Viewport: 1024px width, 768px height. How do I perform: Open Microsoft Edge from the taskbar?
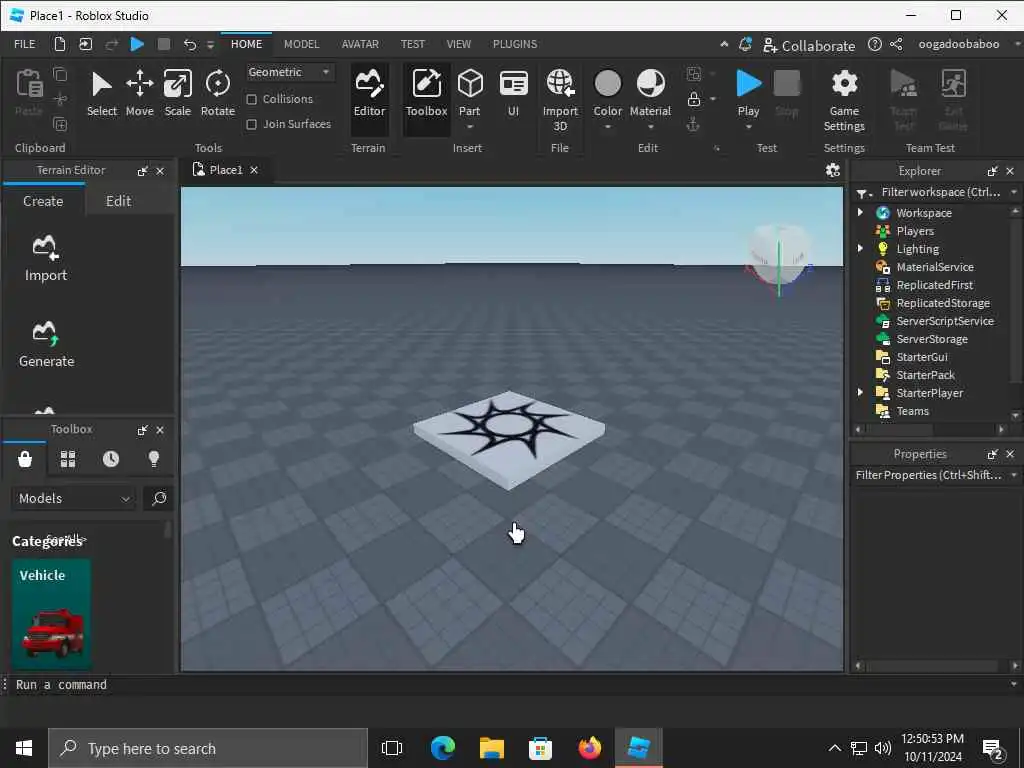[x=443, y=748]
